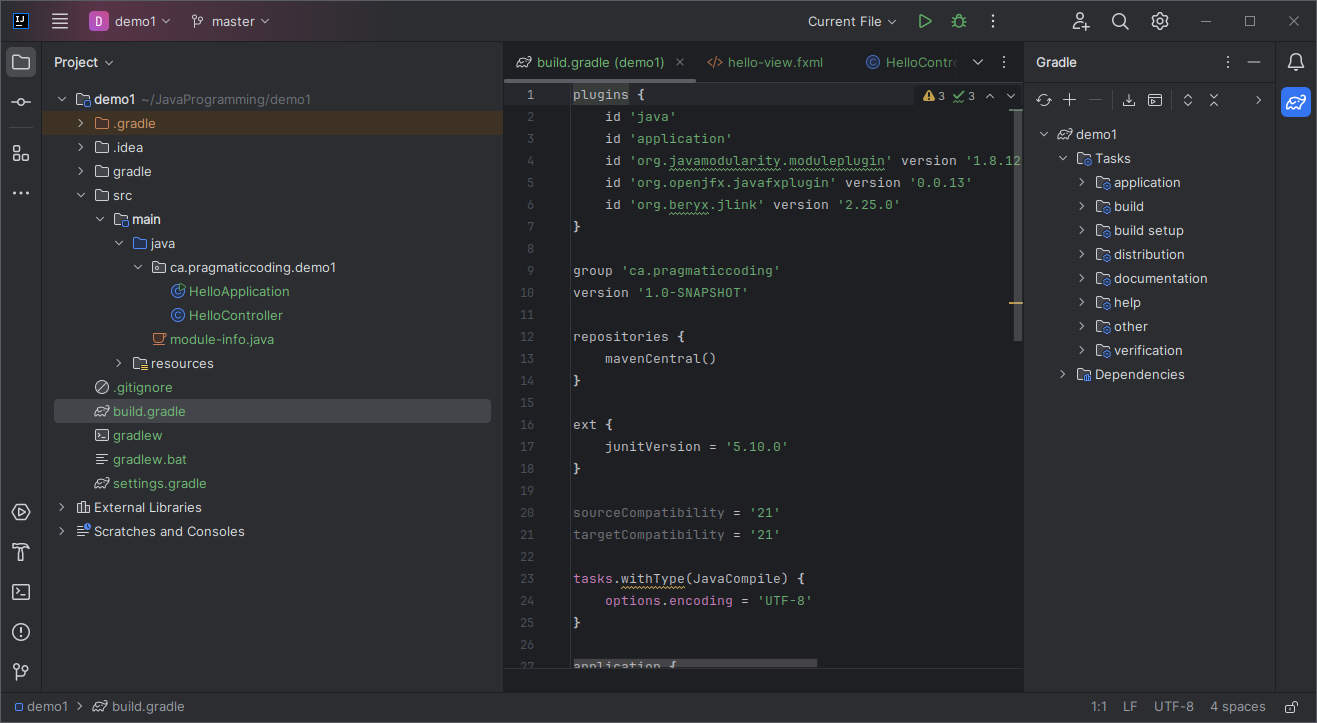The width and height of the screenshot is (1317, 723).
Task: Open the Build hammer tool window
Action: 21,552
